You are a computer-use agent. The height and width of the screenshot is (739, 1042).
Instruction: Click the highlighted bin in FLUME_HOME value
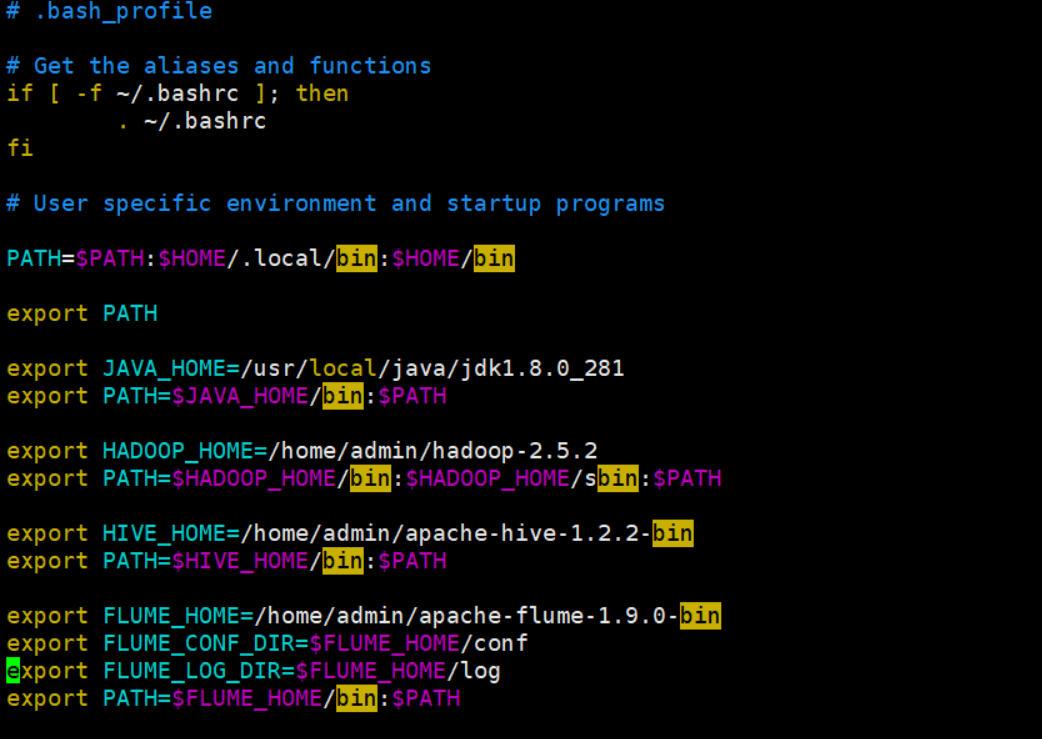[699, 615]
